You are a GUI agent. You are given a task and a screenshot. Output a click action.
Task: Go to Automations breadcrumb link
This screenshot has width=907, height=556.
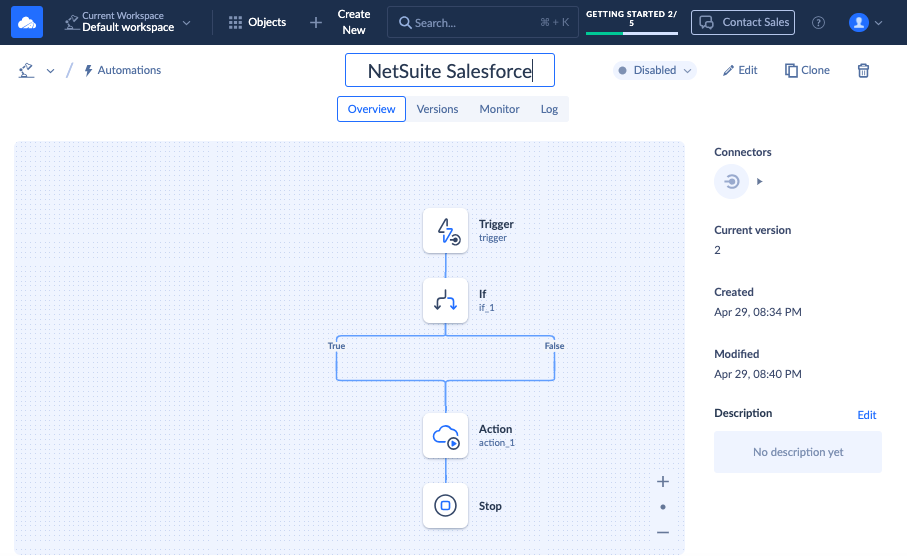[x=123, y=70]
